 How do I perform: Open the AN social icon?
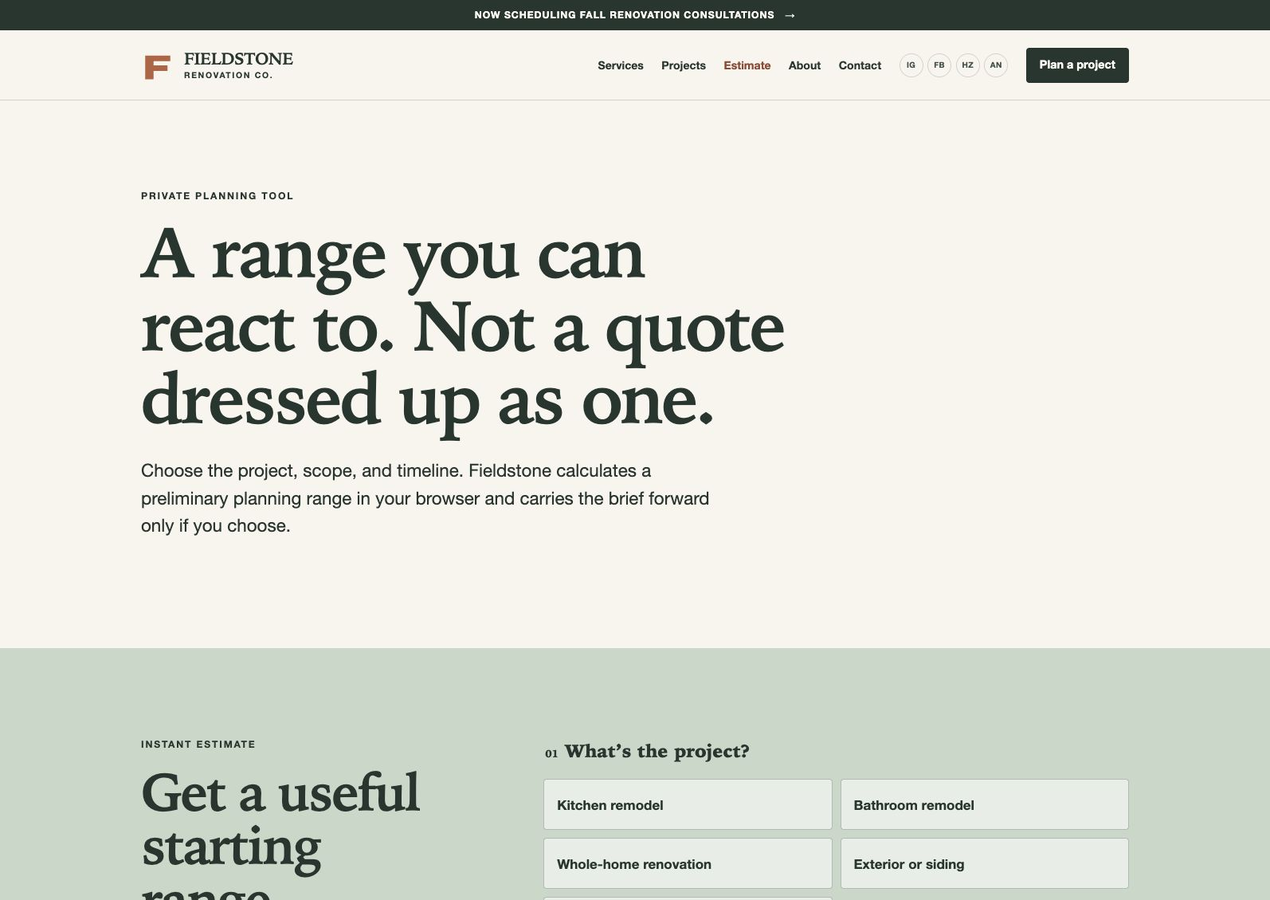tap(996, 65)
